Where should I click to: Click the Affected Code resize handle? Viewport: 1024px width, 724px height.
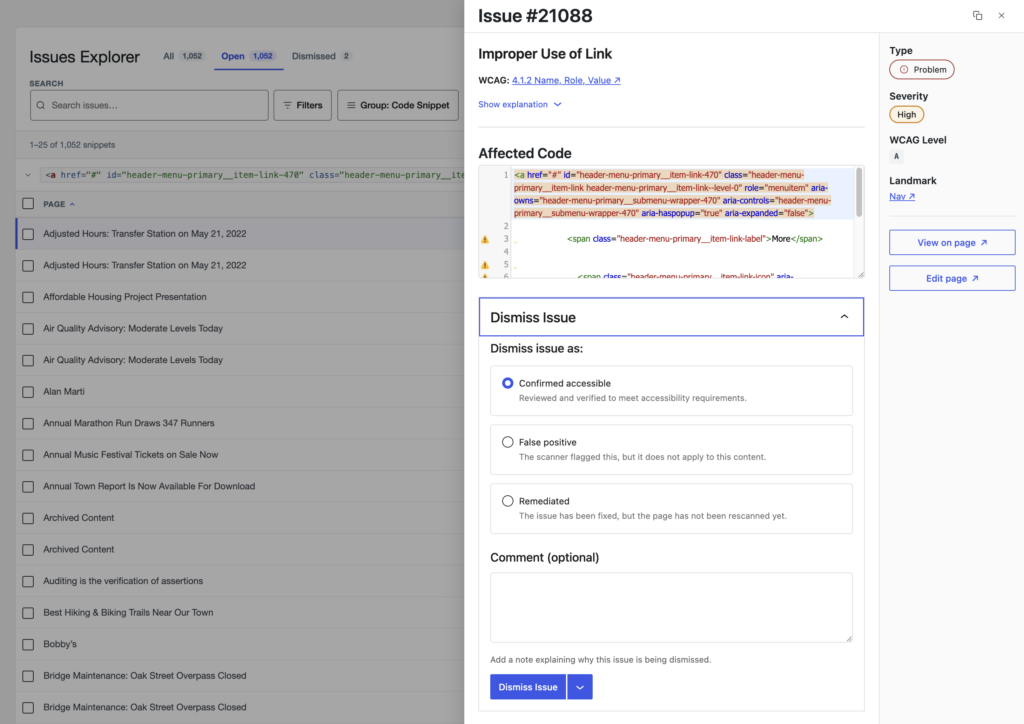coord(860,274)
